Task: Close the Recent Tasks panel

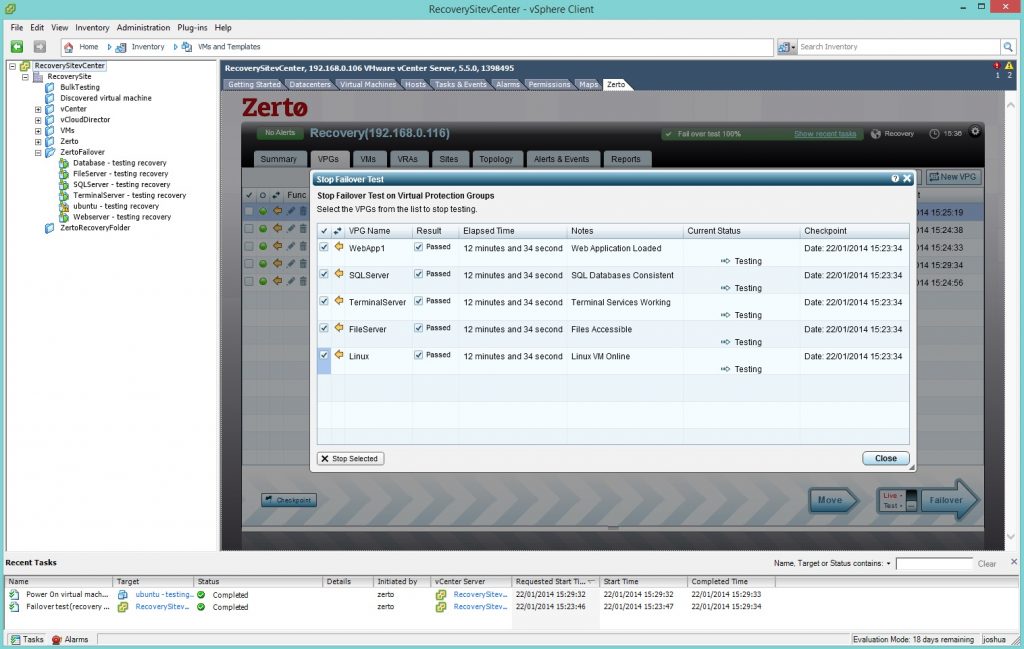Action: click(1014, 562)
